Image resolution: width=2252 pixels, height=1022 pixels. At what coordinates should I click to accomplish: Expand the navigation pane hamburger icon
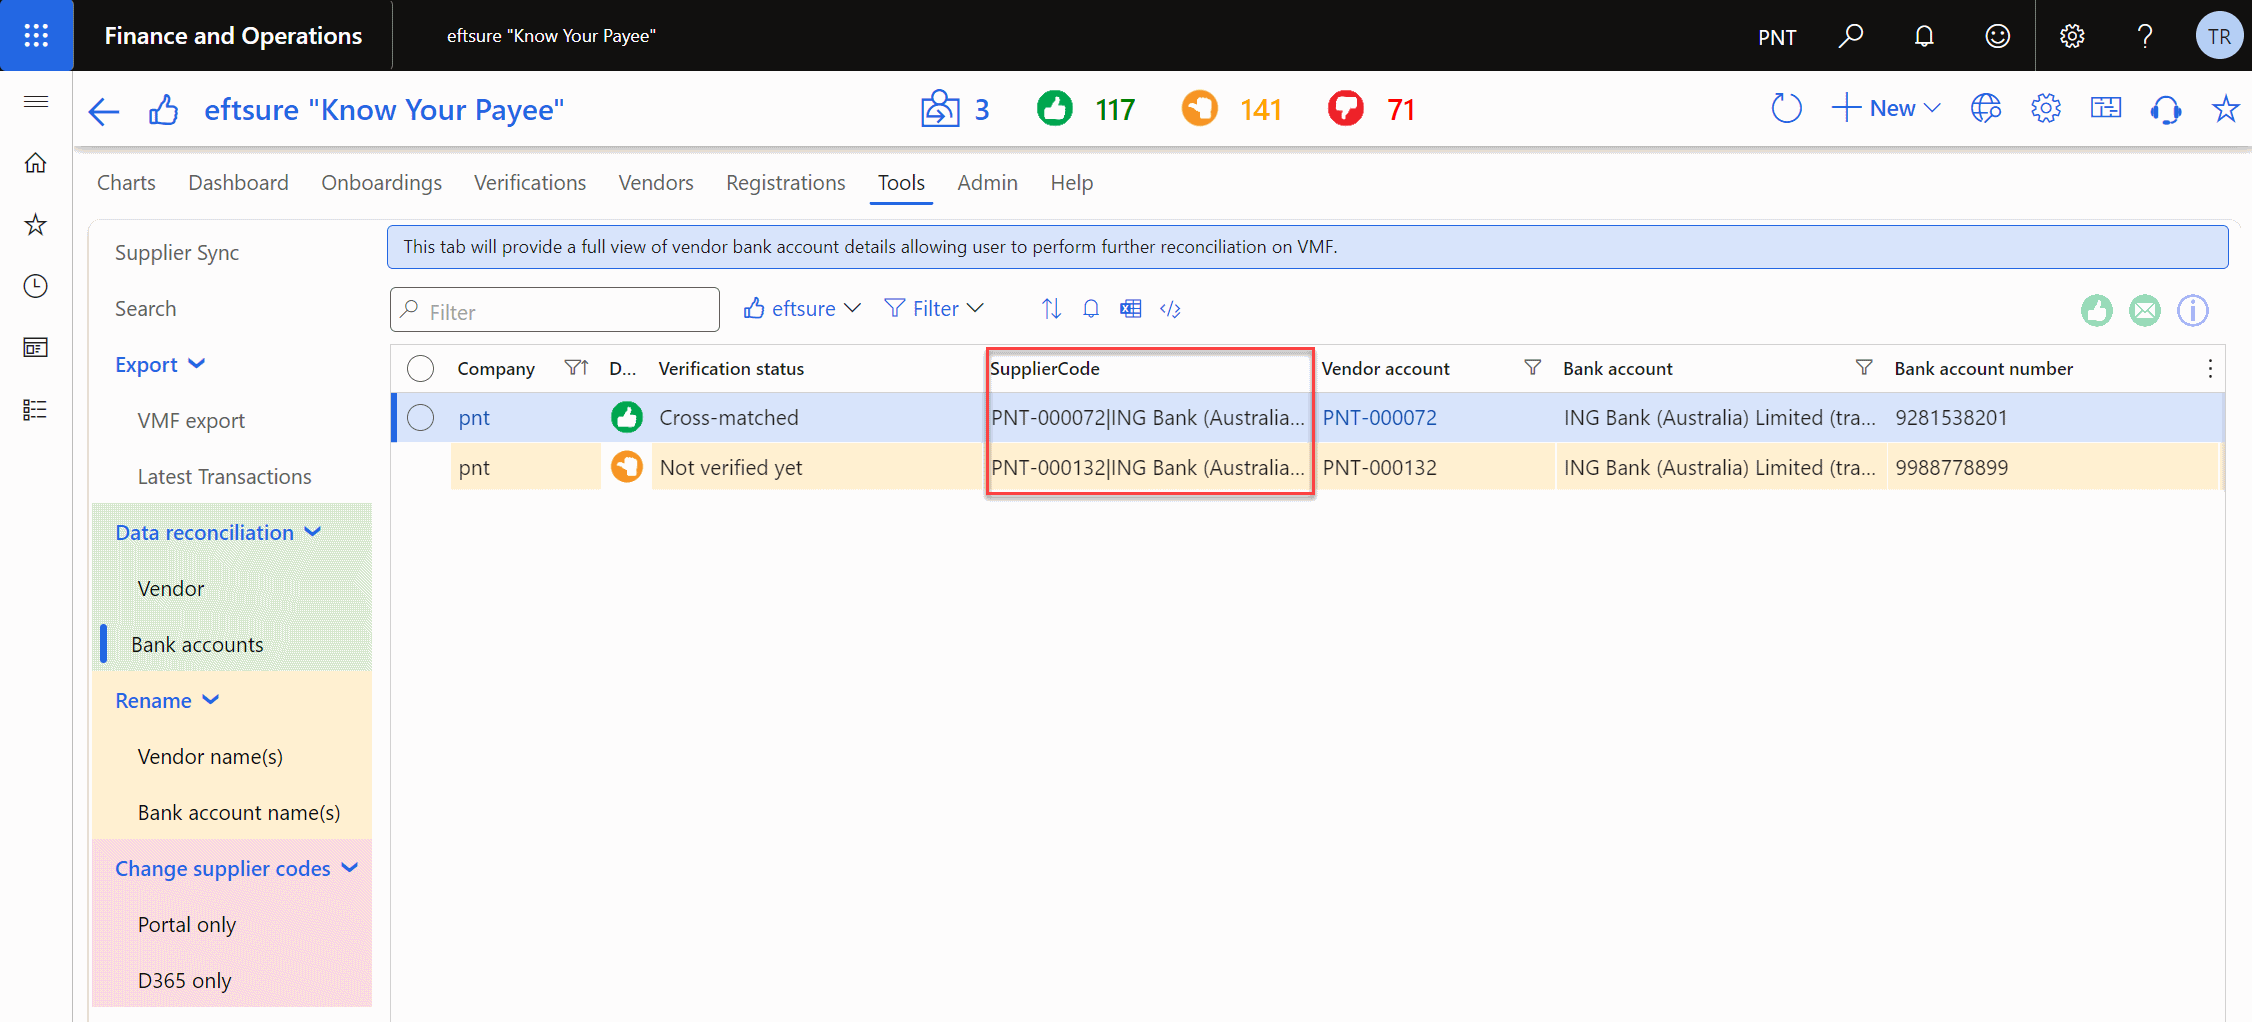click(36, 102)
